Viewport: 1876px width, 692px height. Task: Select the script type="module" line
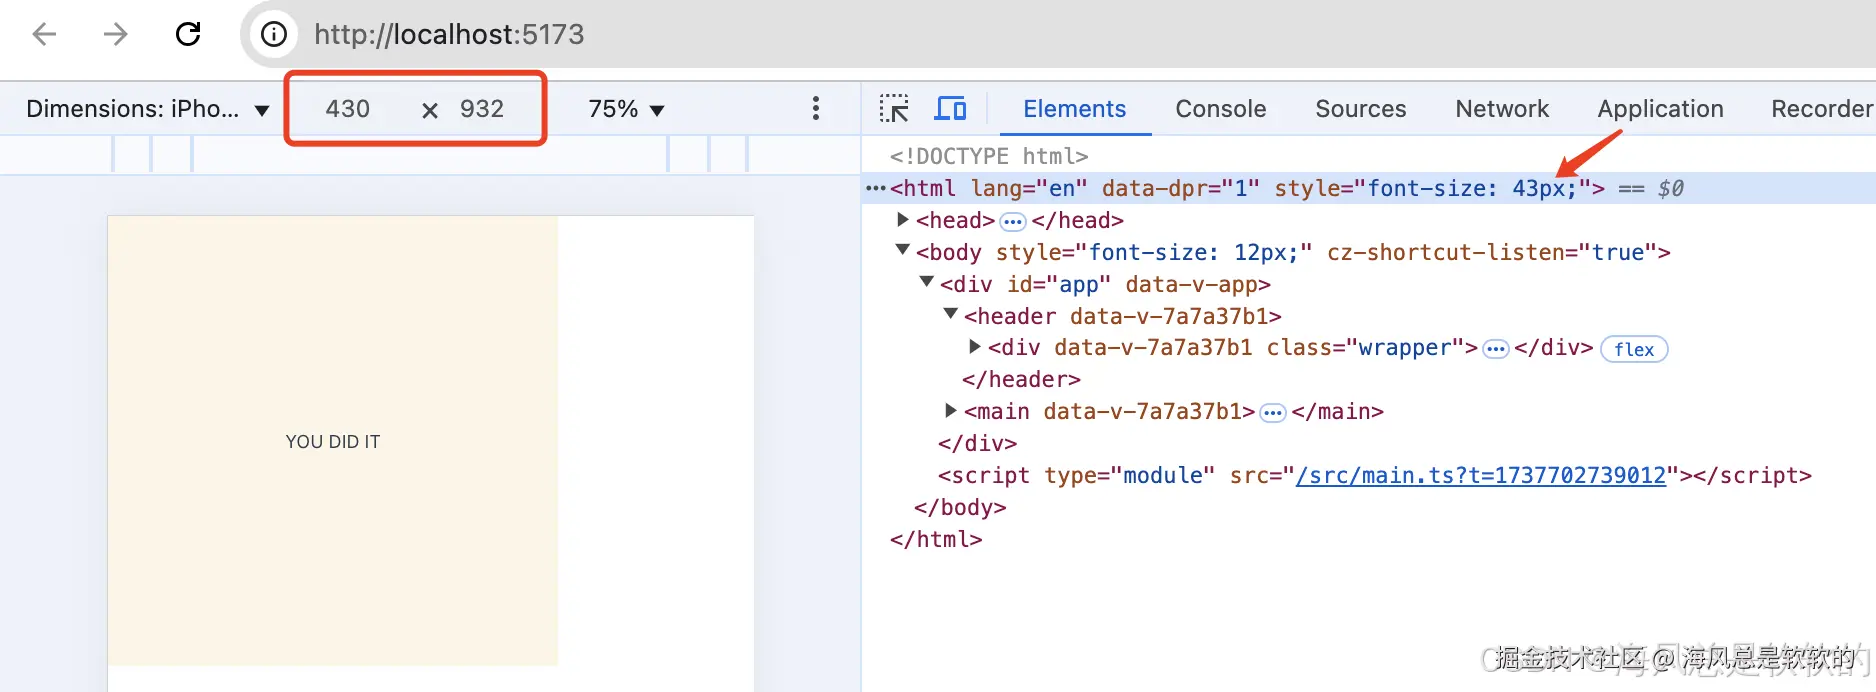point(1375,475)
